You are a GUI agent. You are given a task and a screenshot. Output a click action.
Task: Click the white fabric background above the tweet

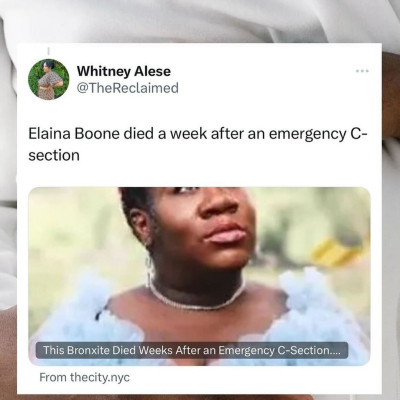[200, 20]
